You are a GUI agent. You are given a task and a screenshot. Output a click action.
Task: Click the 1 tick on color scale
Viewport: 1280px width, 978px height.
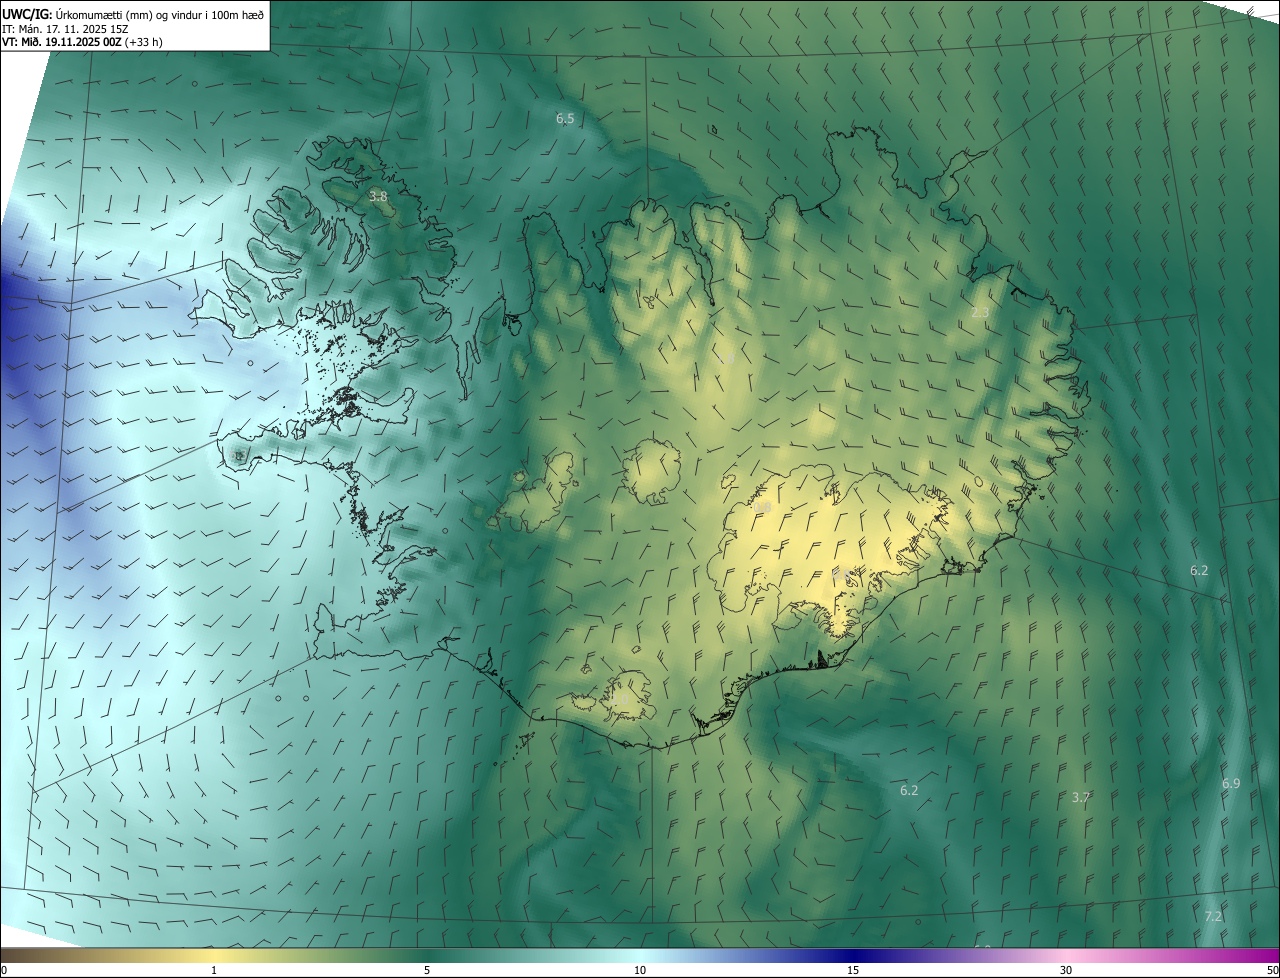[x=214, y=971]
